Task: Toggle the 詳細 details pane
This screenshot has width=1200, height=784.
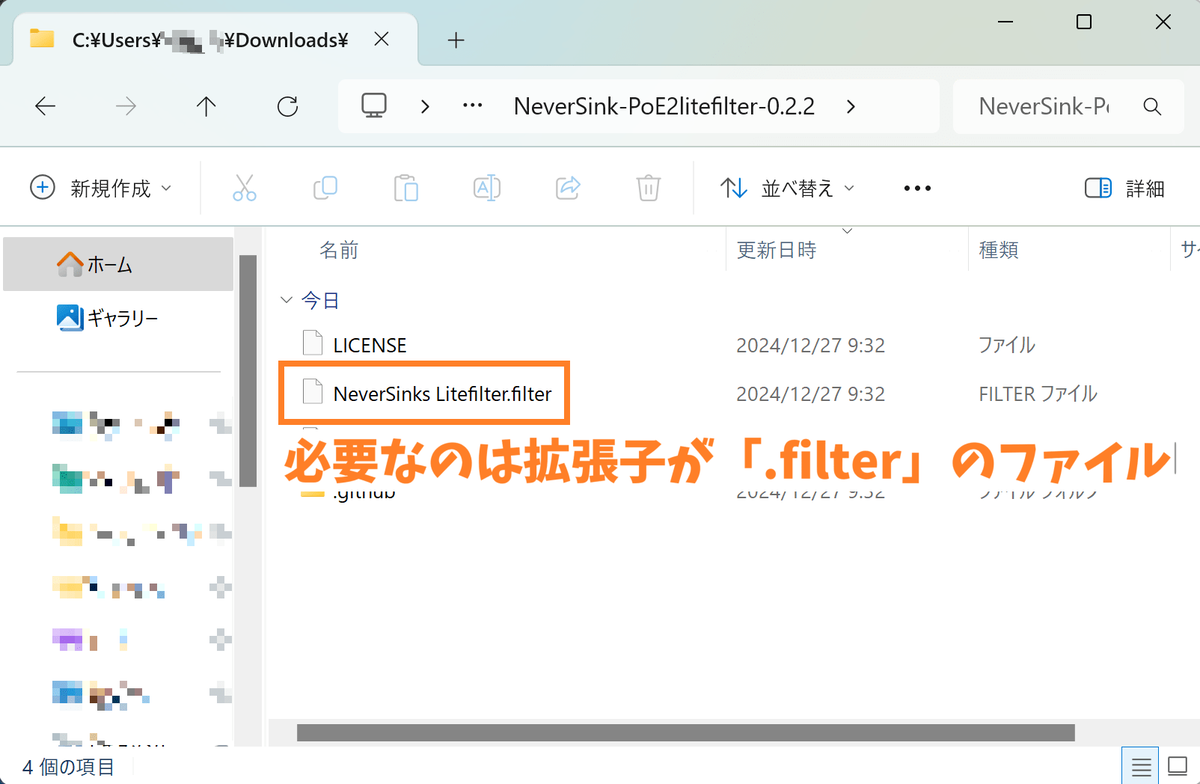Action: [1125, 188]
